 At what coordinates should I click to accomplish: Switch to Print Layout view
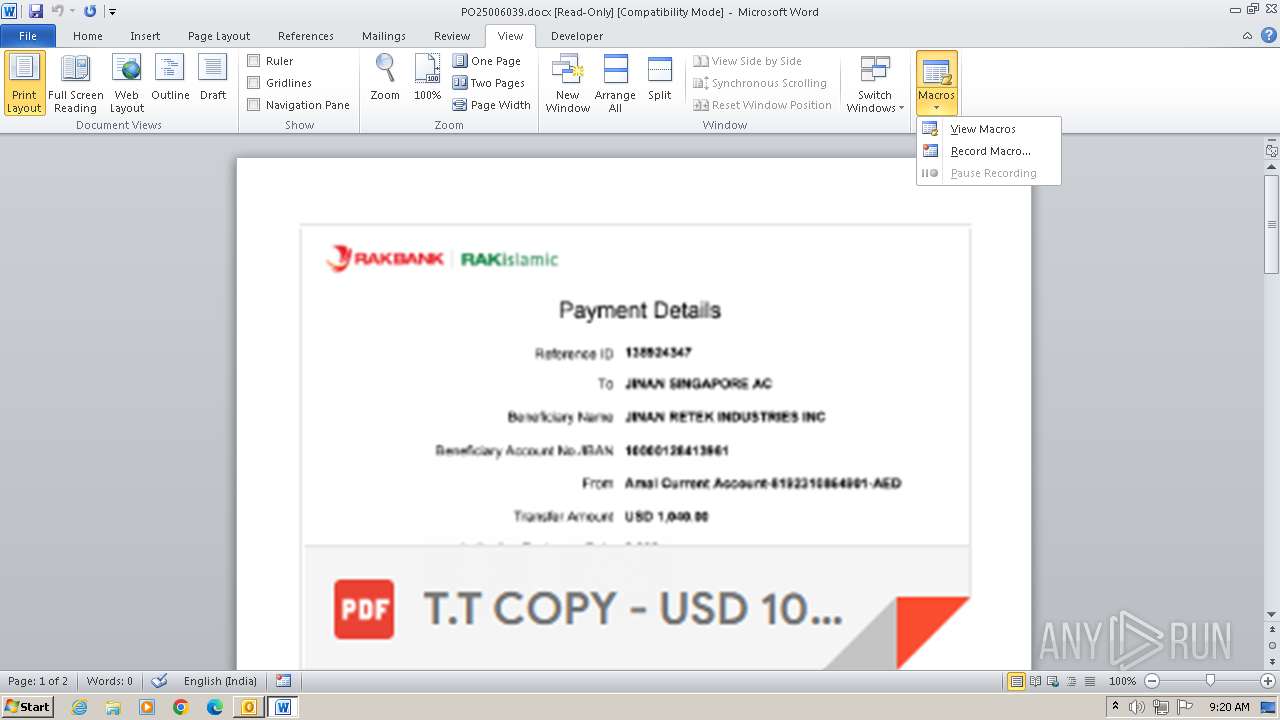click(24, 83)
